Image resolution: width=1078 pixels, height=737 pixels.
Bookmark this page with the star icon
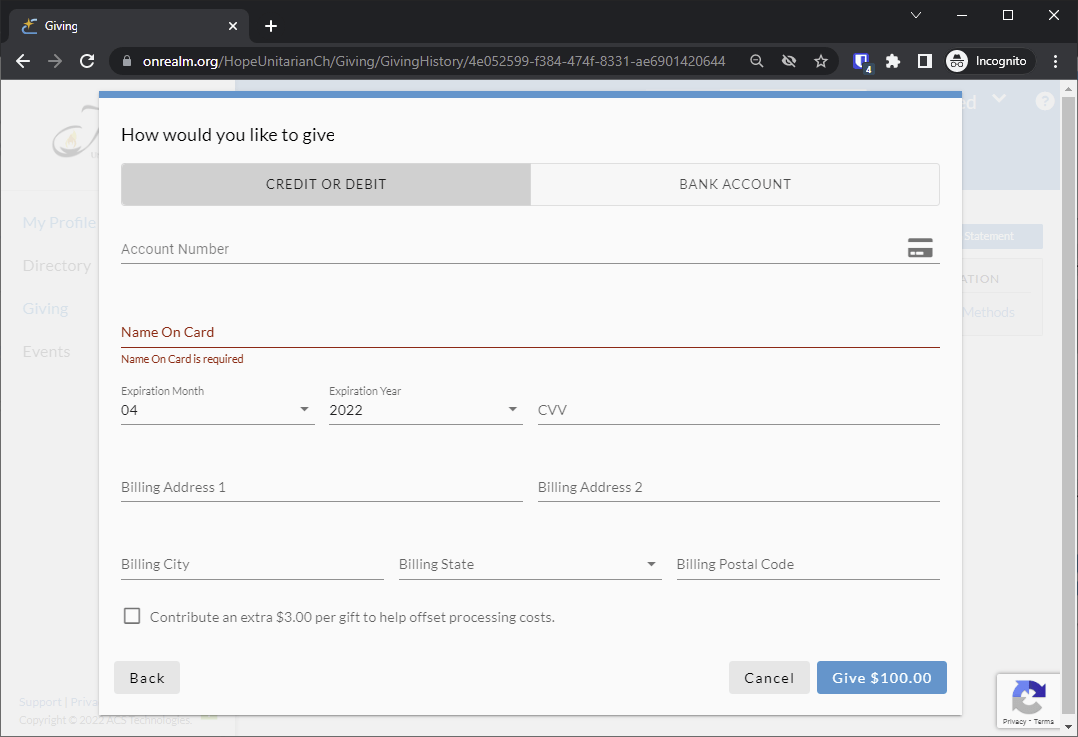click(821, 61)
